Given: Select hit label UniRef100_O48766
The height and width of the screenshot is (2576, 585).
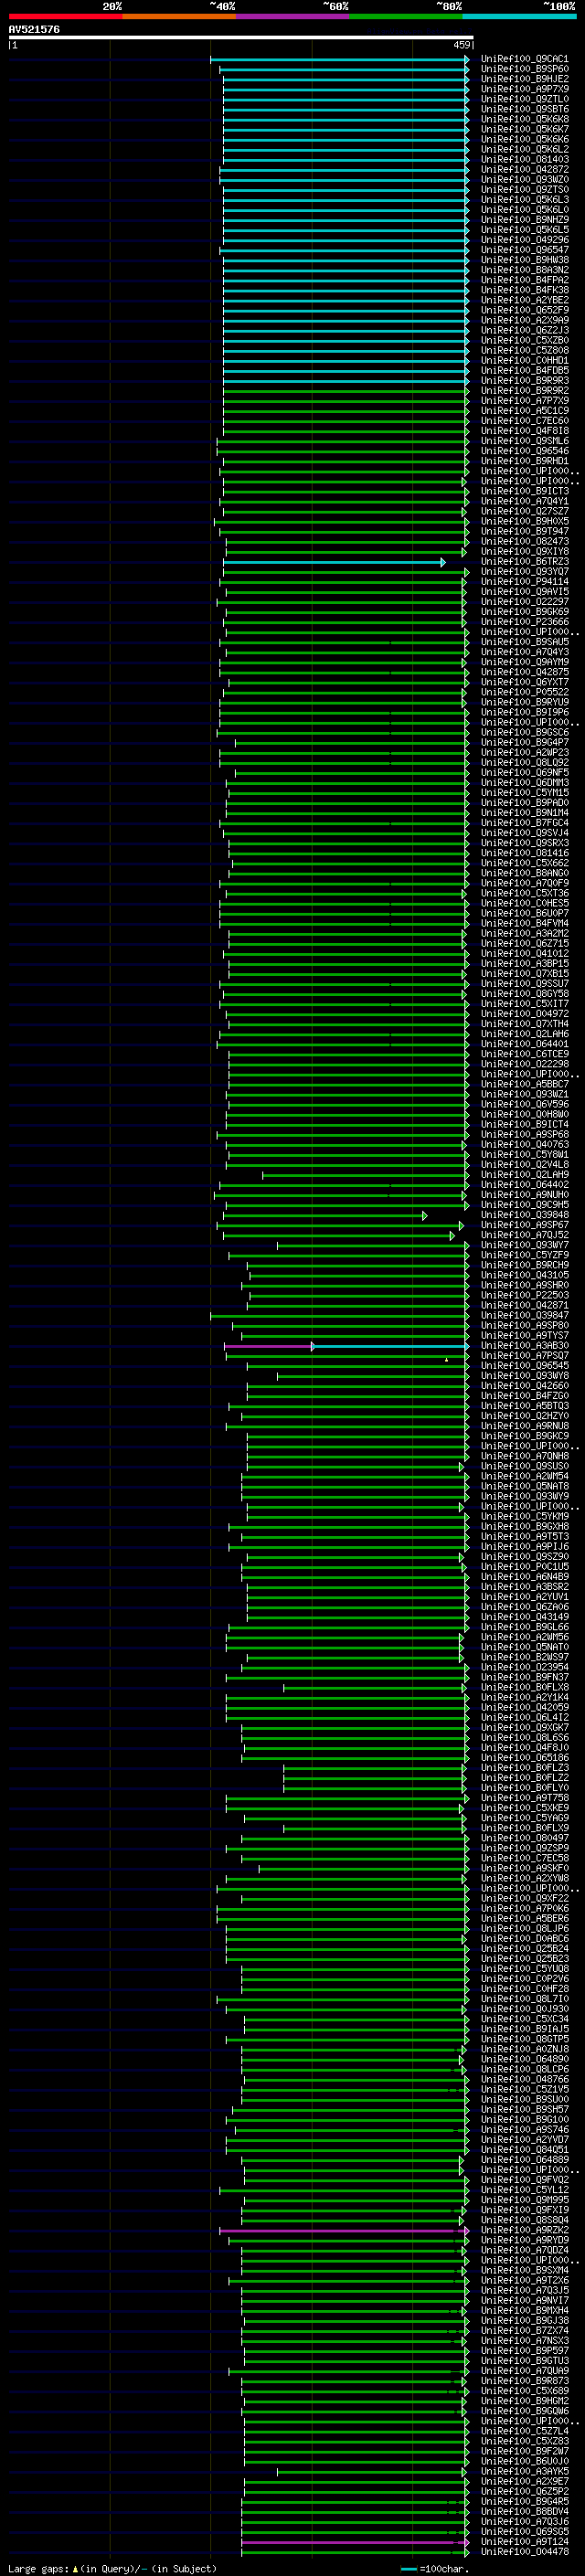Looking at the screenshot, I should coord(524,2079).
